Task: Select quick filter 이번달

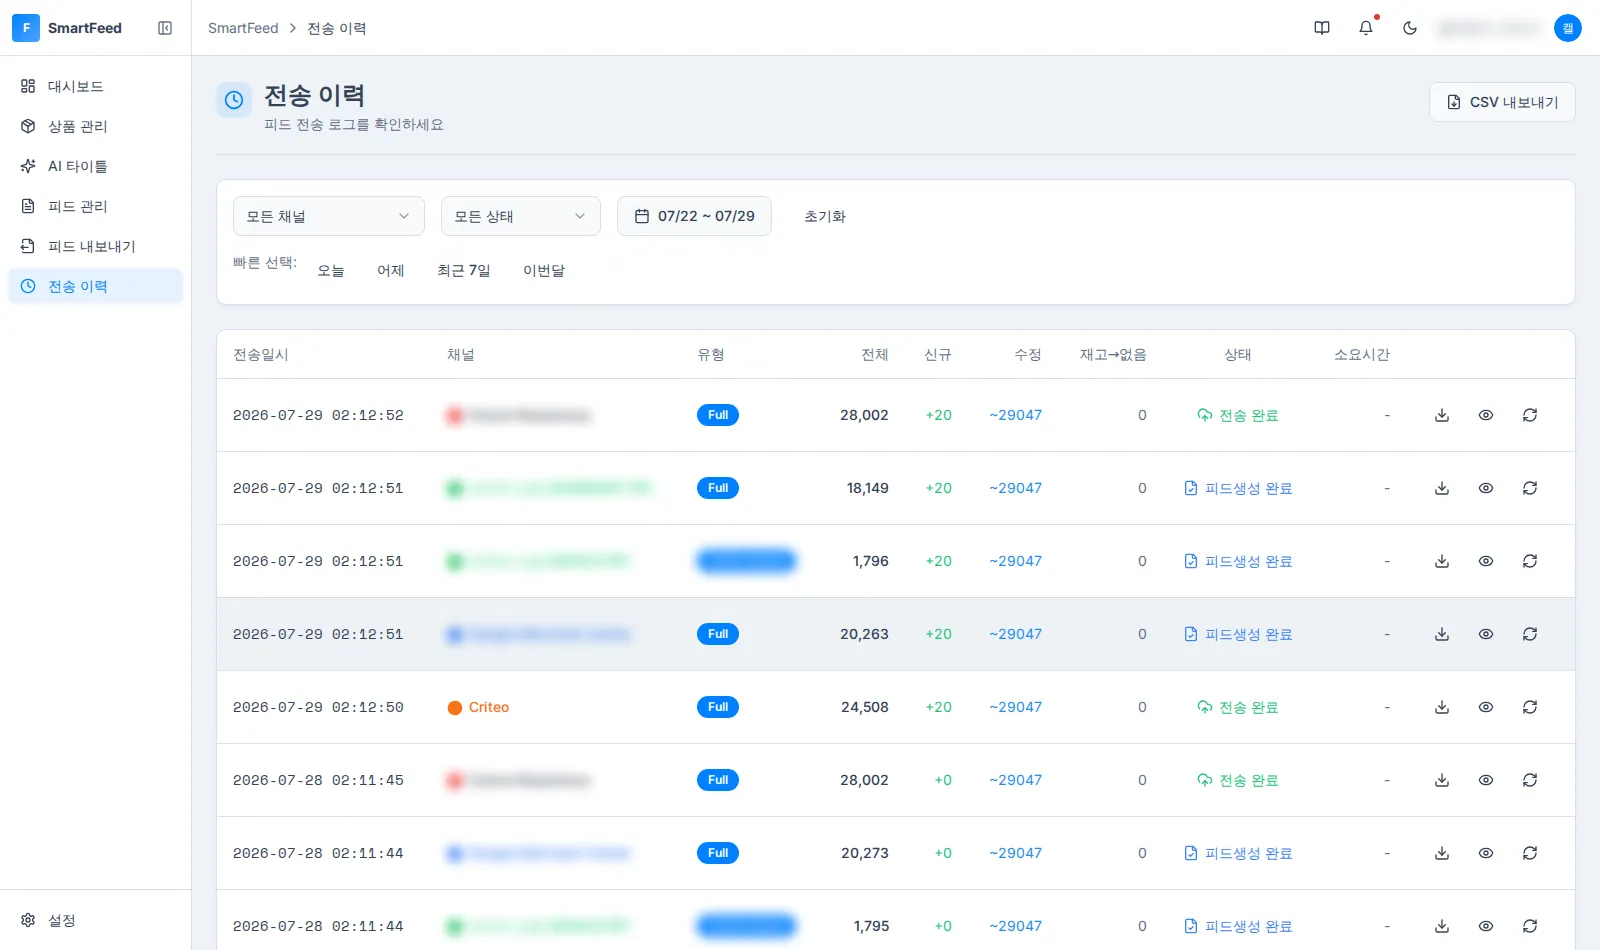Action: (544, 270)
